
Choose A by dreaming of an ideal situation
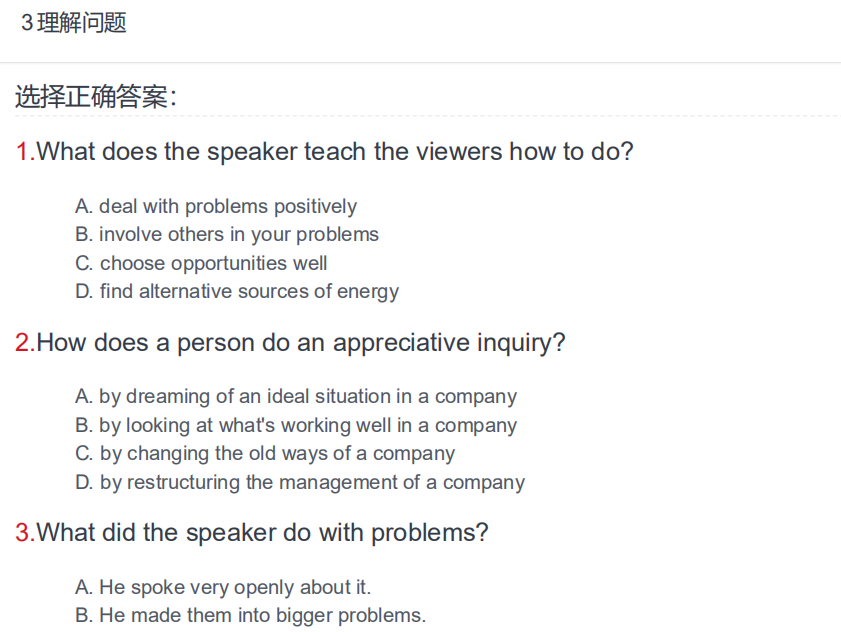[x=296, y=397]
